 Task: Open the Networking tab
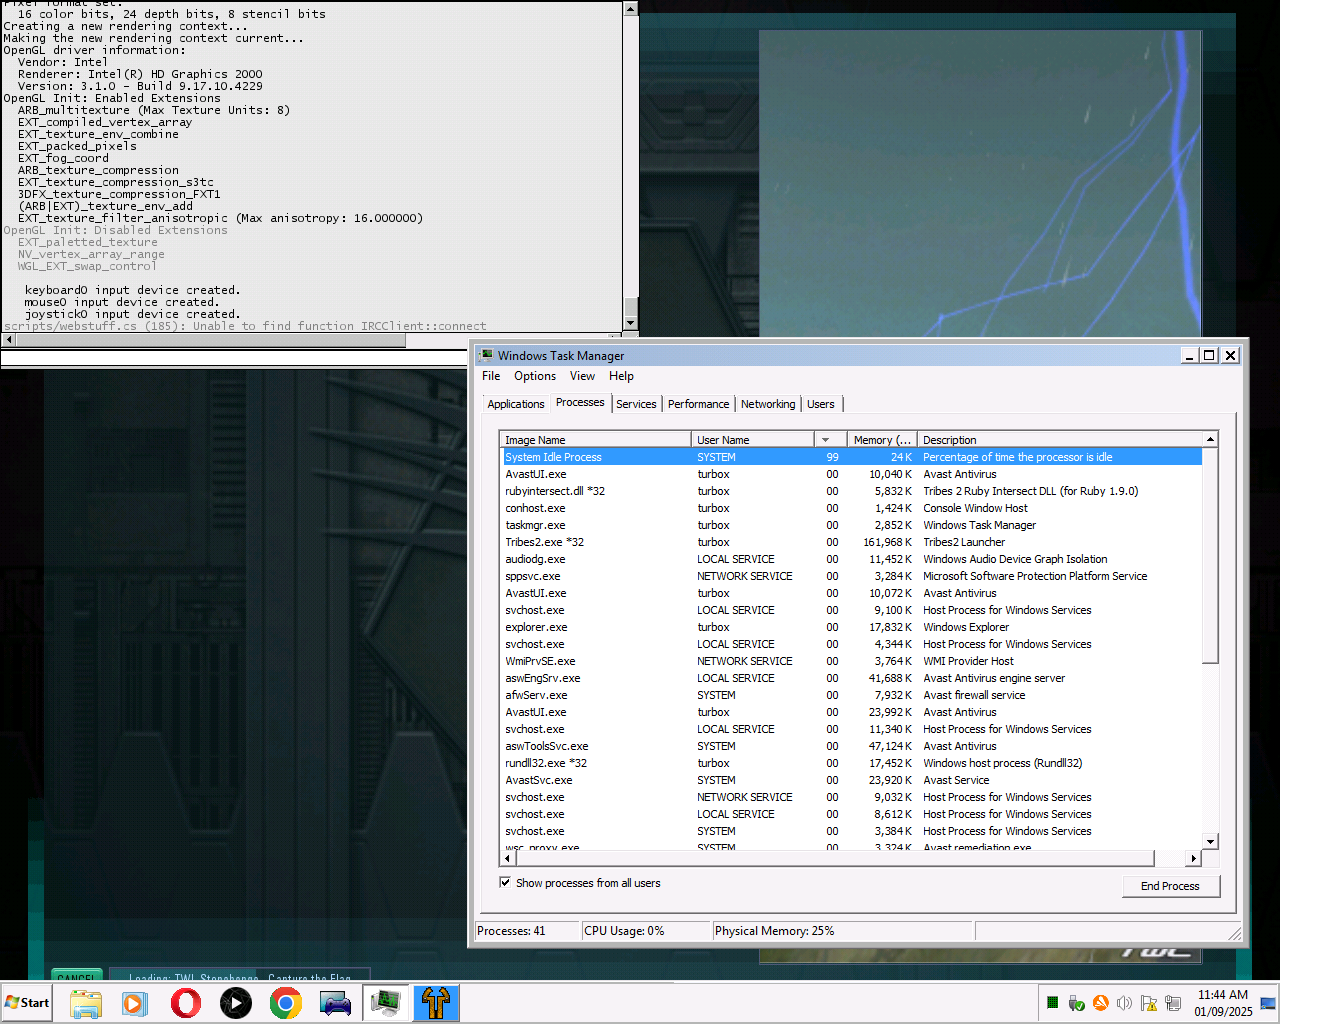[768, 404]
